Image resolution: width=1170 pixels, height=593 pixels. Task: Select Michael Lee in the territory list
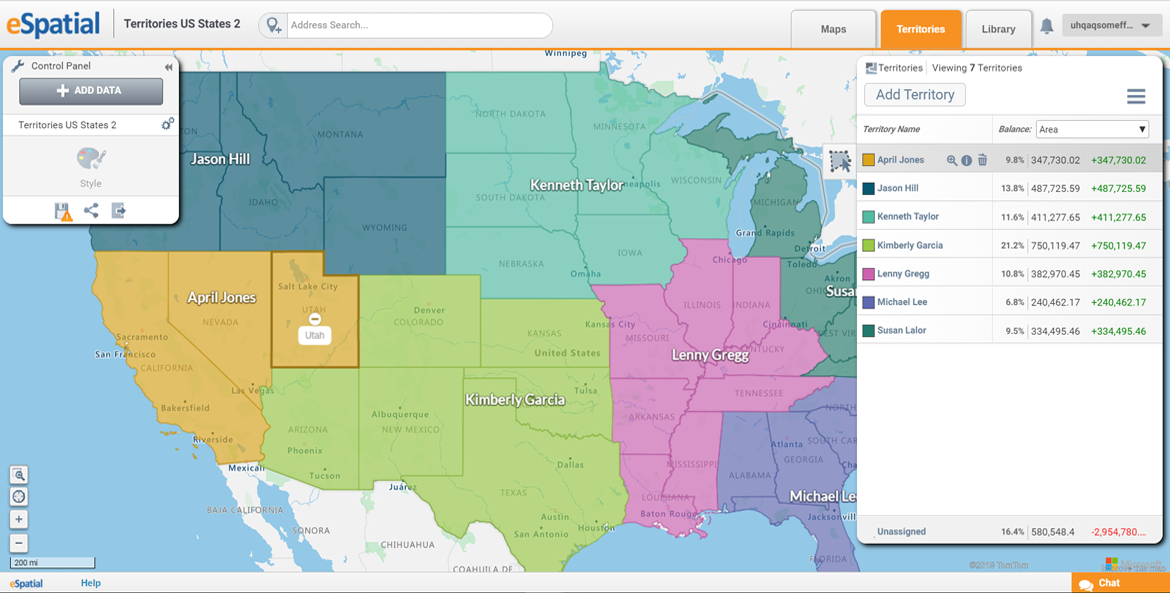[902, 302]
